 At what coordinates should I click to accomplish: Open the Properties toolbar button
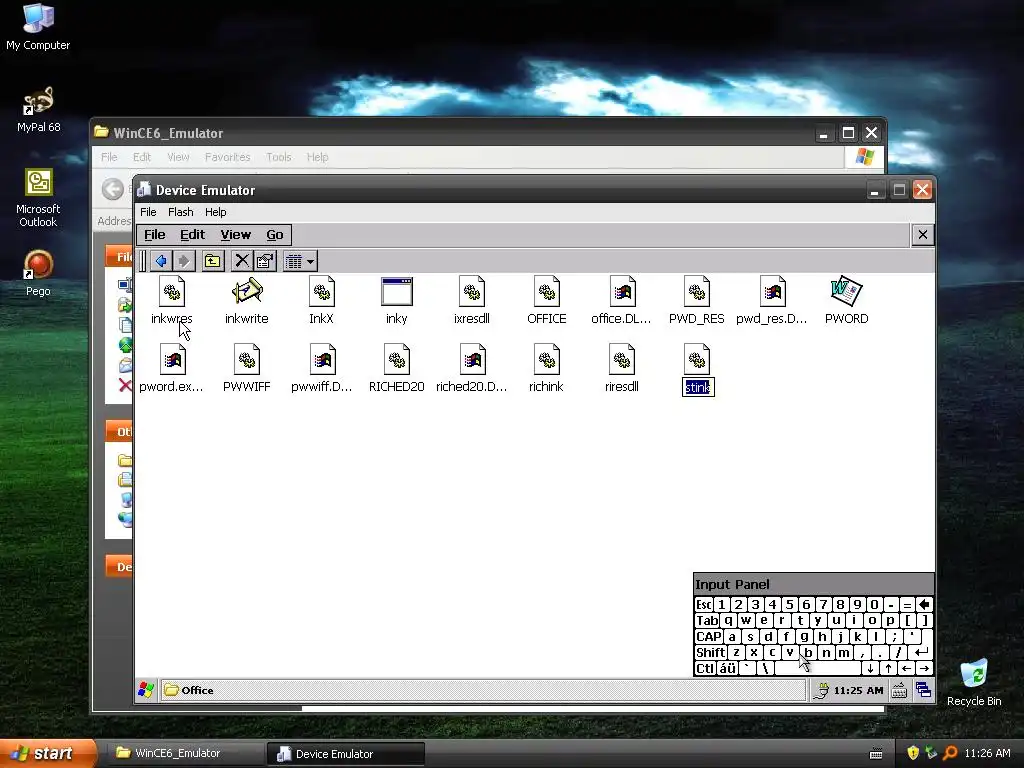click(x=265, y=261)
